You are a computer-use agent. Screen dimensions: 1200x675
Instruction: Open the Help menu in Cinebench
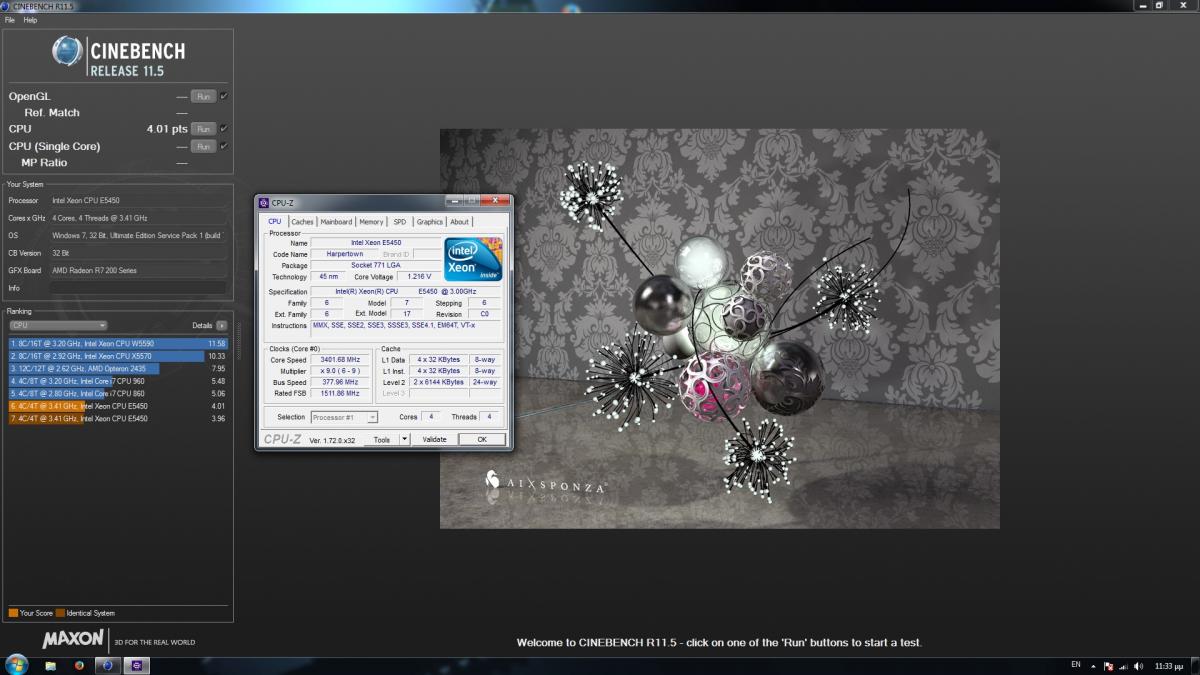pos(30,20)
